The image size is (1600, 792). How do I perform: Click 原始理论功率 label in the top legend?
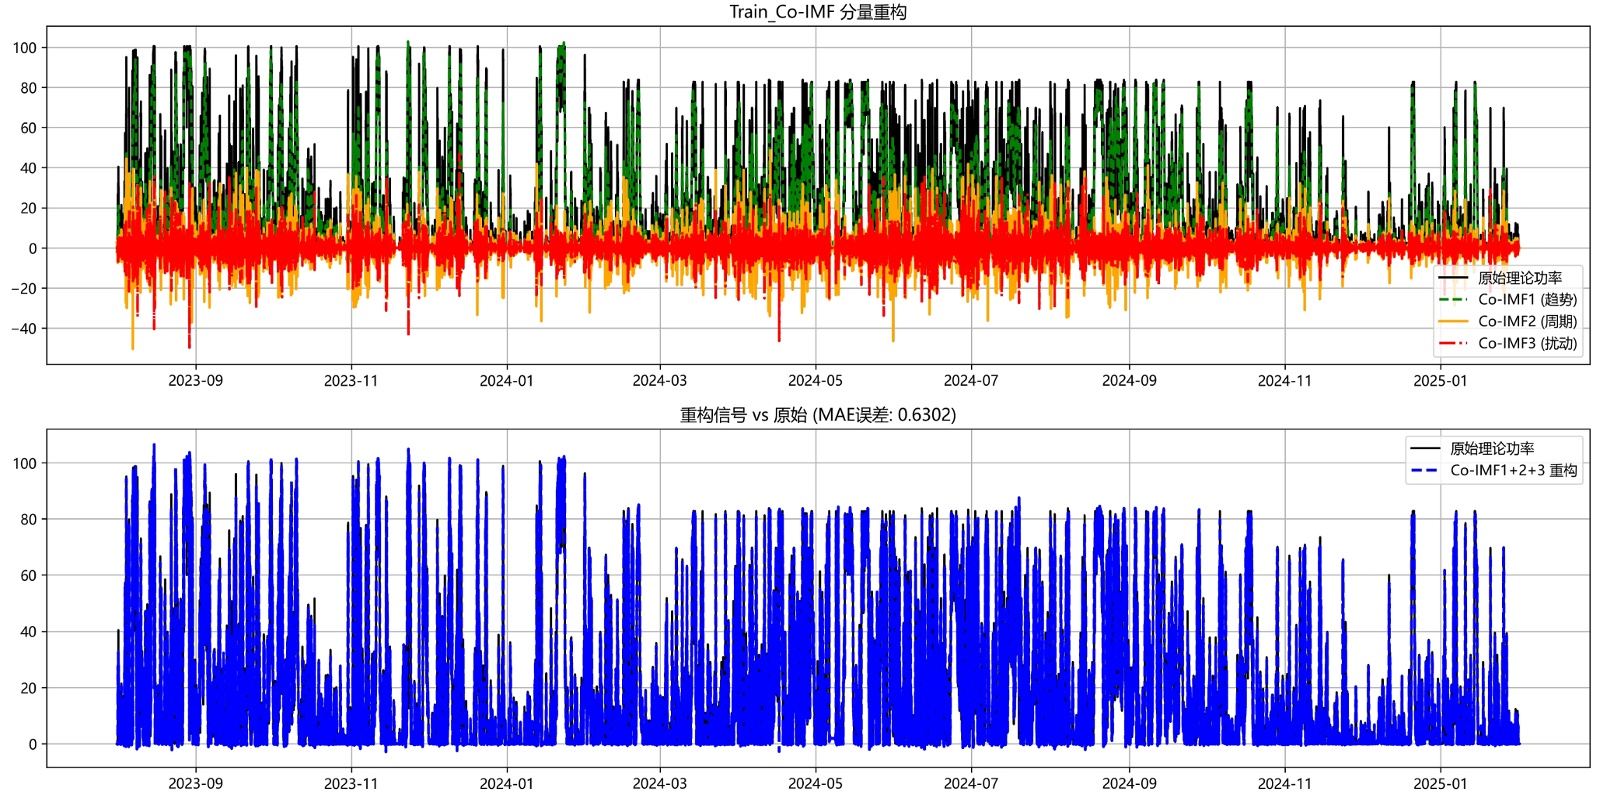[1519, 278]
